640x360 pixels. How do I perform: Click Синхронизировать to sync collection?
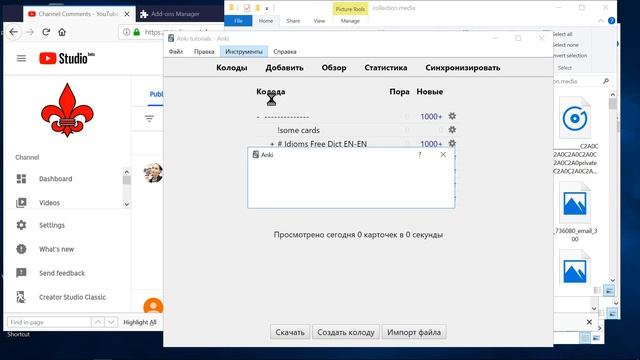(462, 68)
